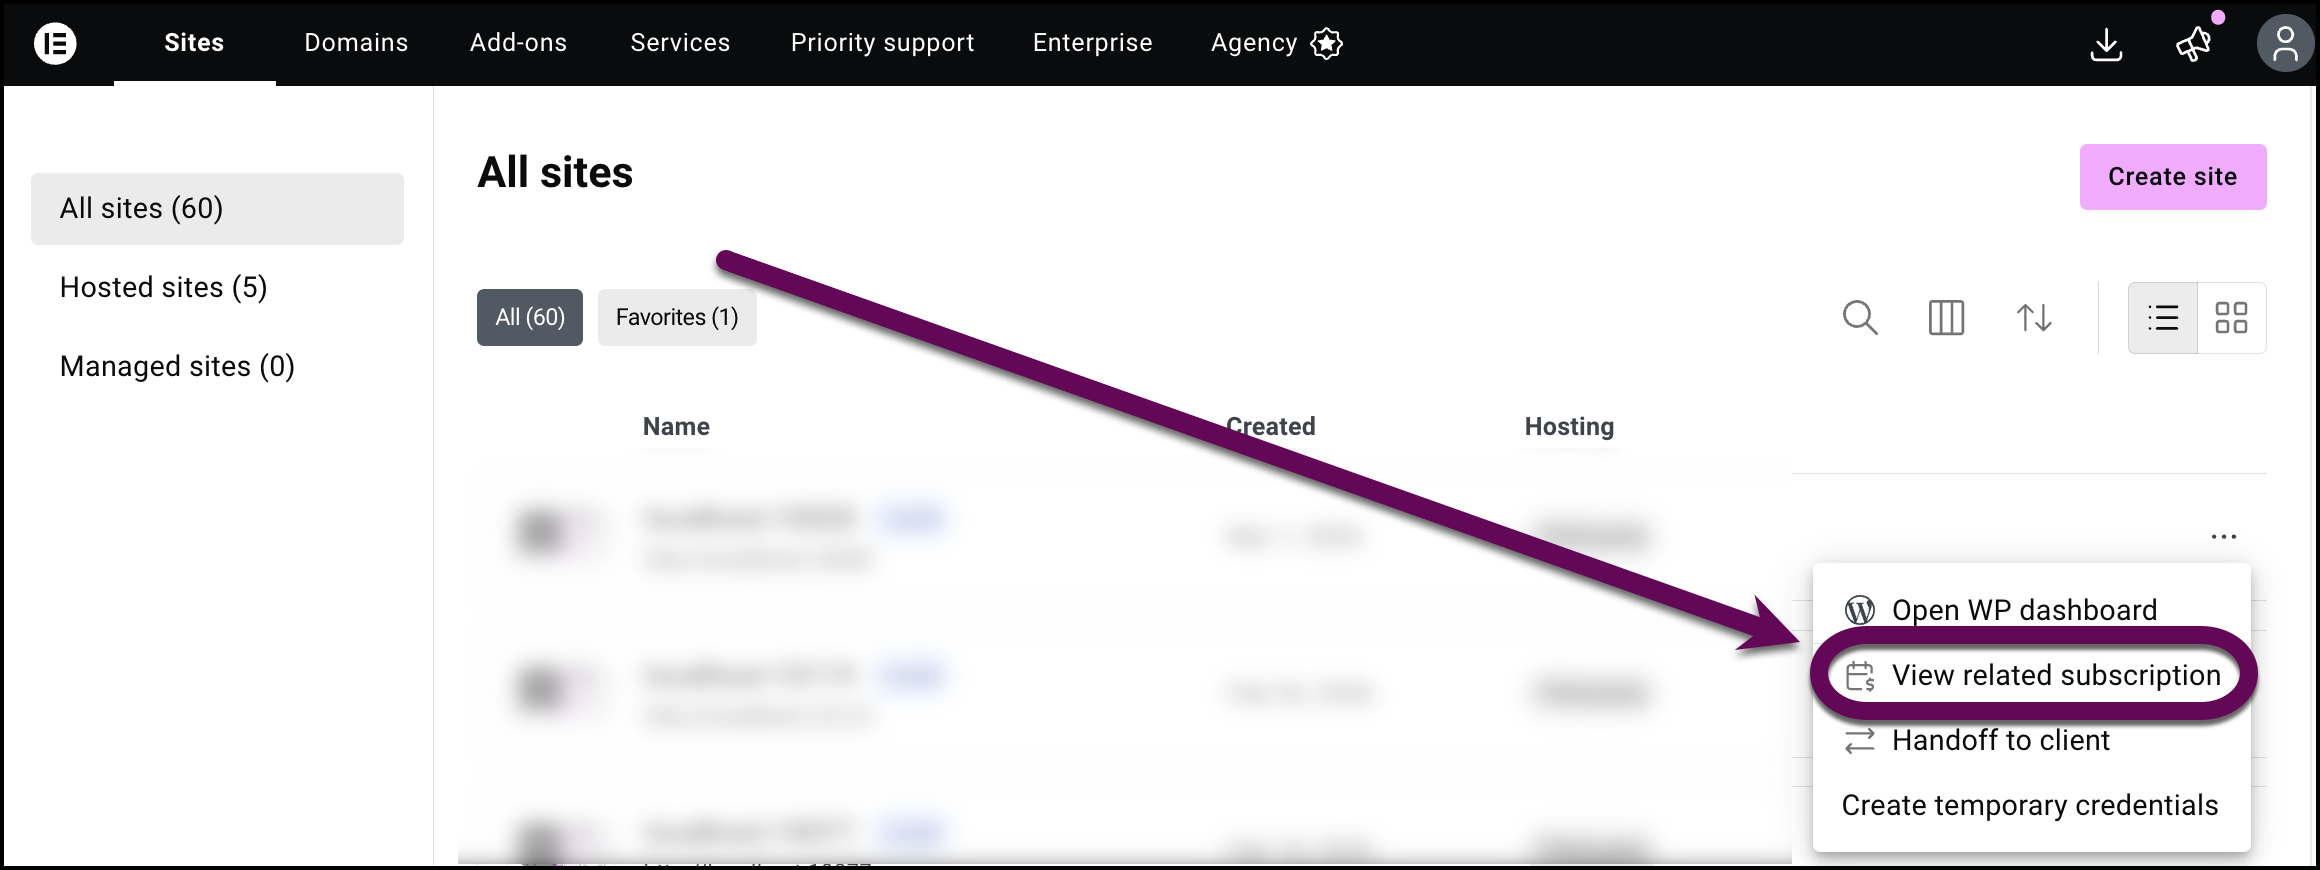Choose Handoff to client option

tap(2000, 740)
